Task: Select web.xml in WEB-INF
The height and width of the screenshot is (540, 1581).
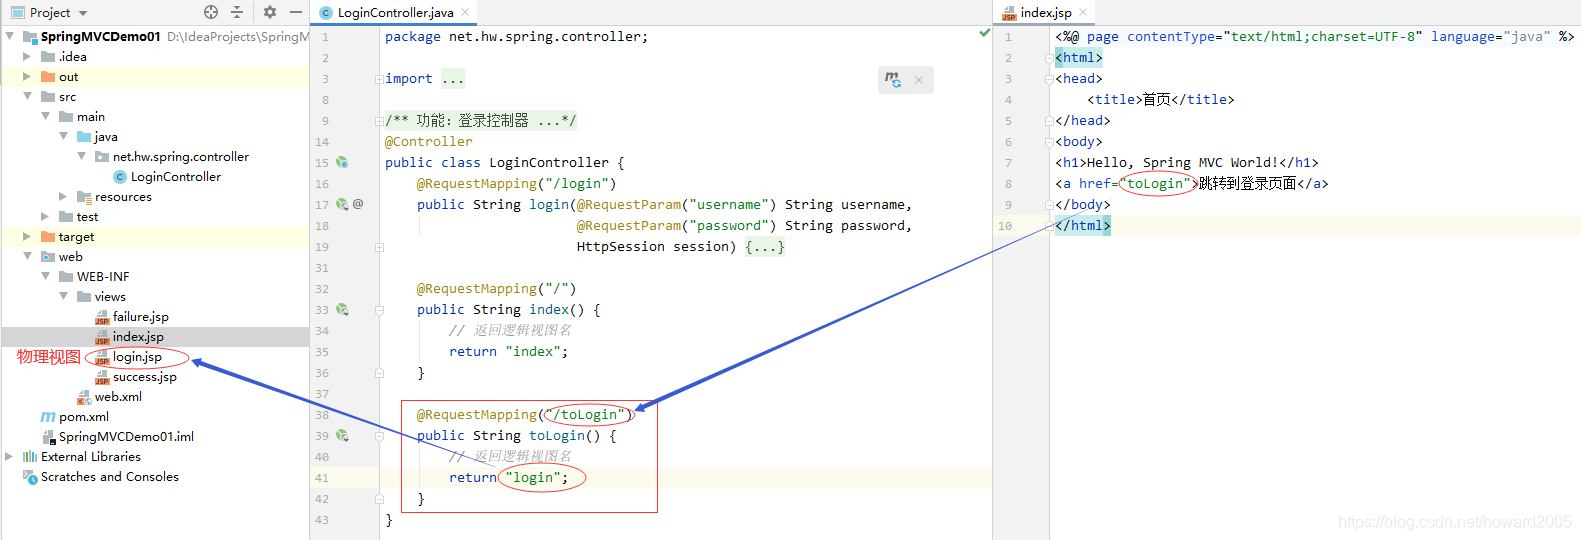Action: point(118,397)
